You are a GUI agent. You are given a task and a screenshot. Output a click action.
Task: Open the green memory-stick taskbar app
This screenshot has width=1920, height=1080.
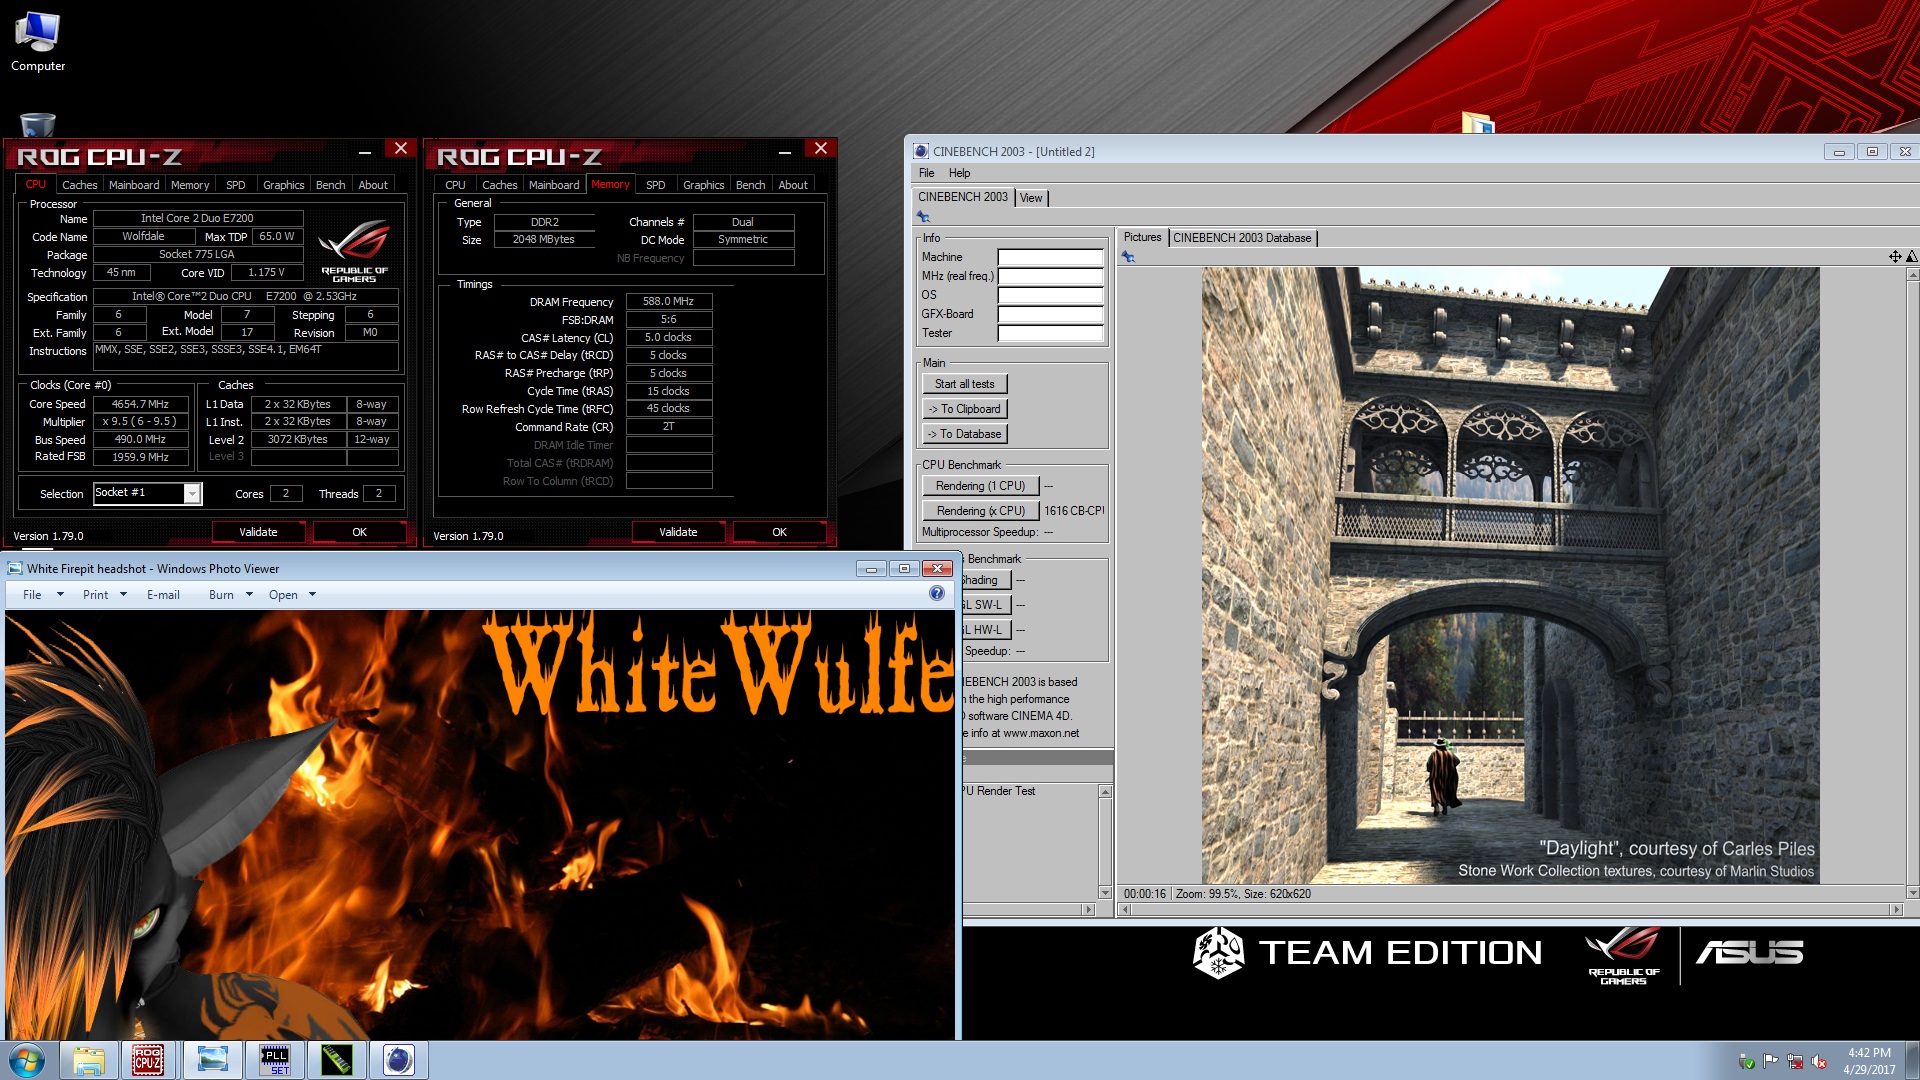pyautogui.click(x=337, y=1060)
